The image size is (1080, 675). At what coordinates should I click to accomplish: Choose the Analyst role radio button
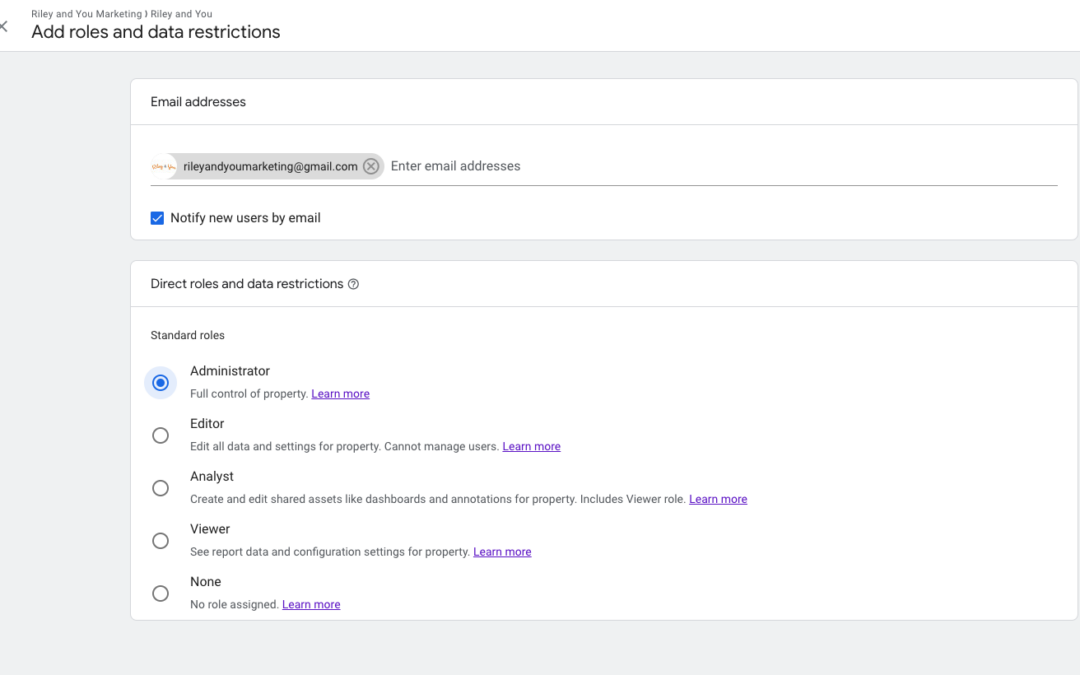[x=160, y=488]
